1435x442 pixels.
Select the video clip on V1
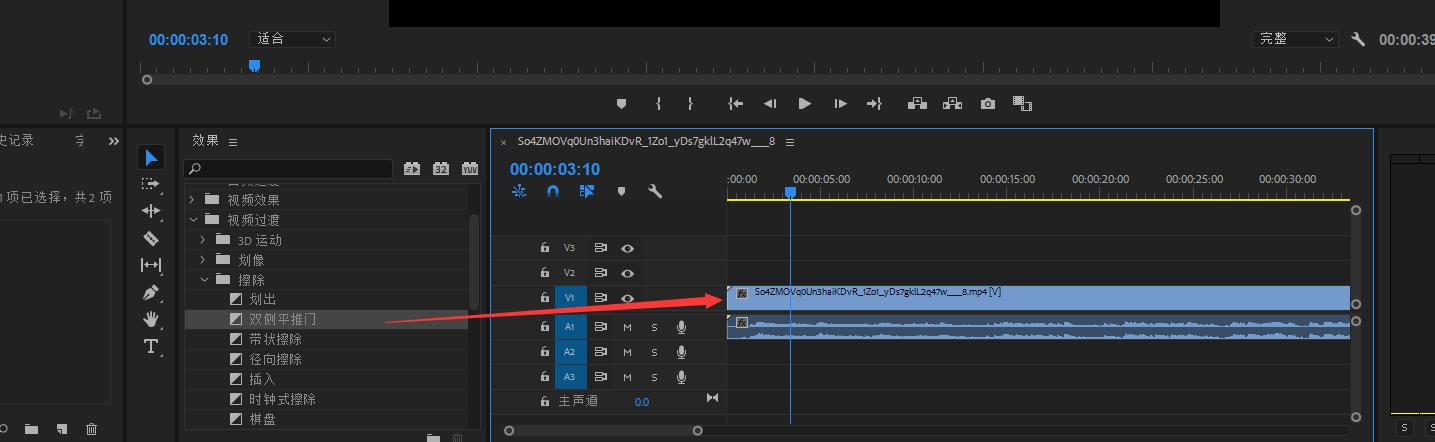[1040, 298]
